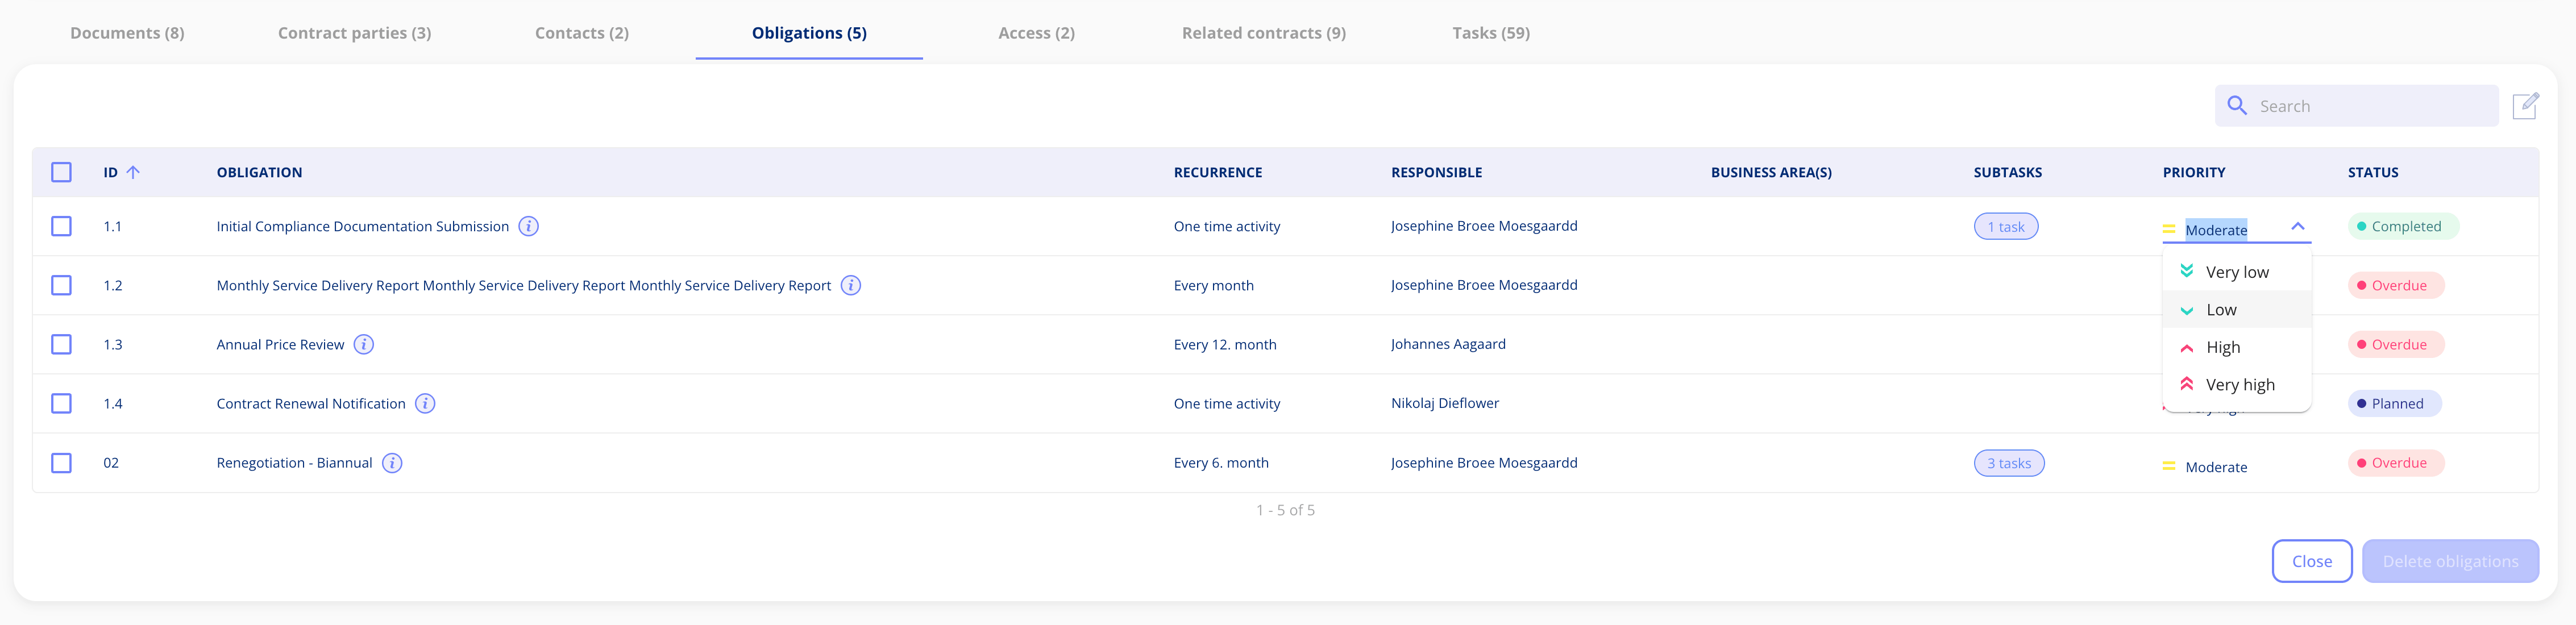Click the Completed status badge
Screen dimensions: 2576x625
tap(2403, 226)
